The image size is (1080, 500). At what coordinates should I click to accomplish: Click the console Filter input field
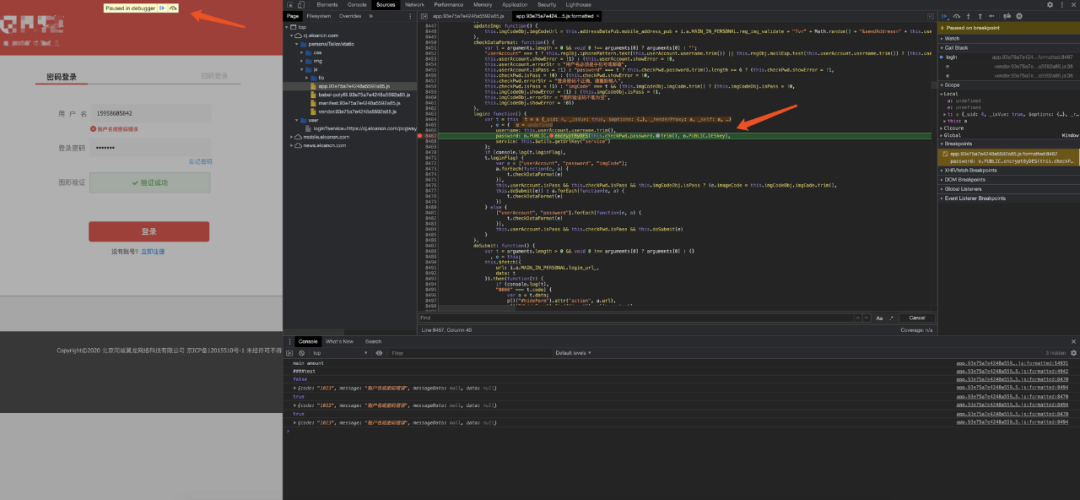(x=468, y=353)
